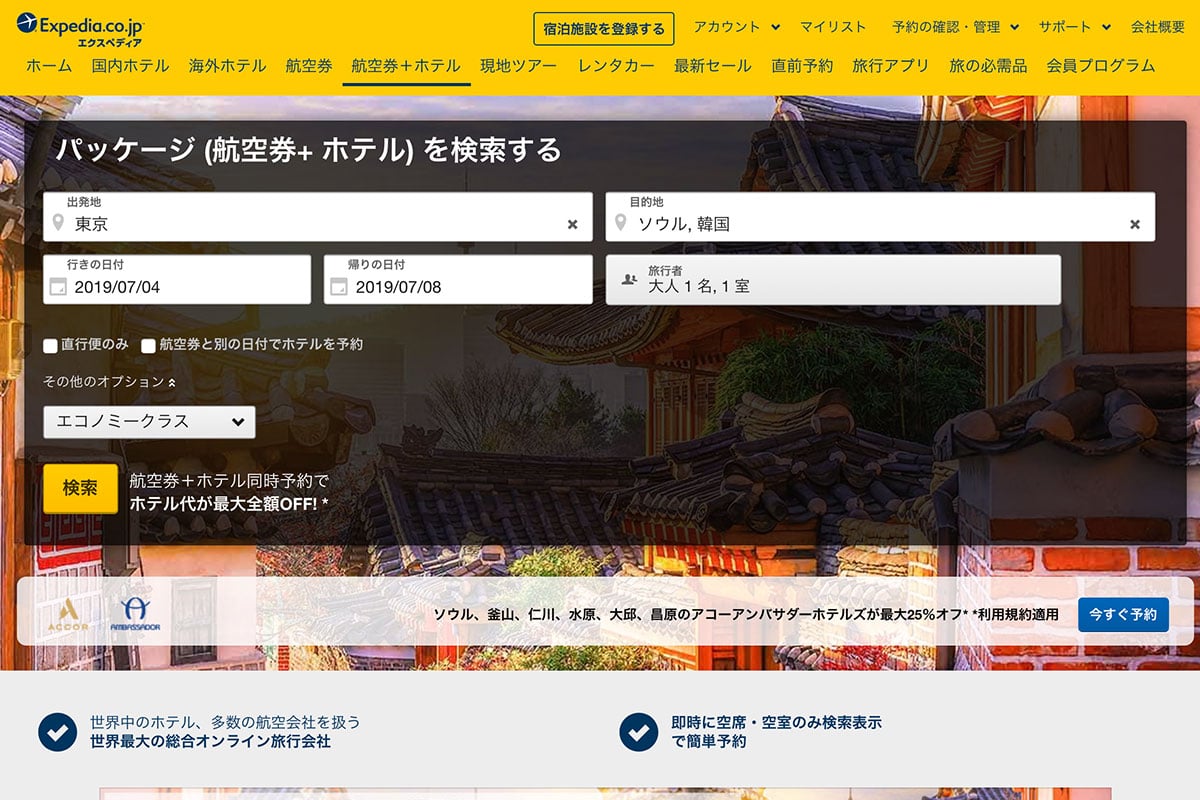Click the 今すぐ予約 button
1200x800 pixels.
(x=1123, y=614)
